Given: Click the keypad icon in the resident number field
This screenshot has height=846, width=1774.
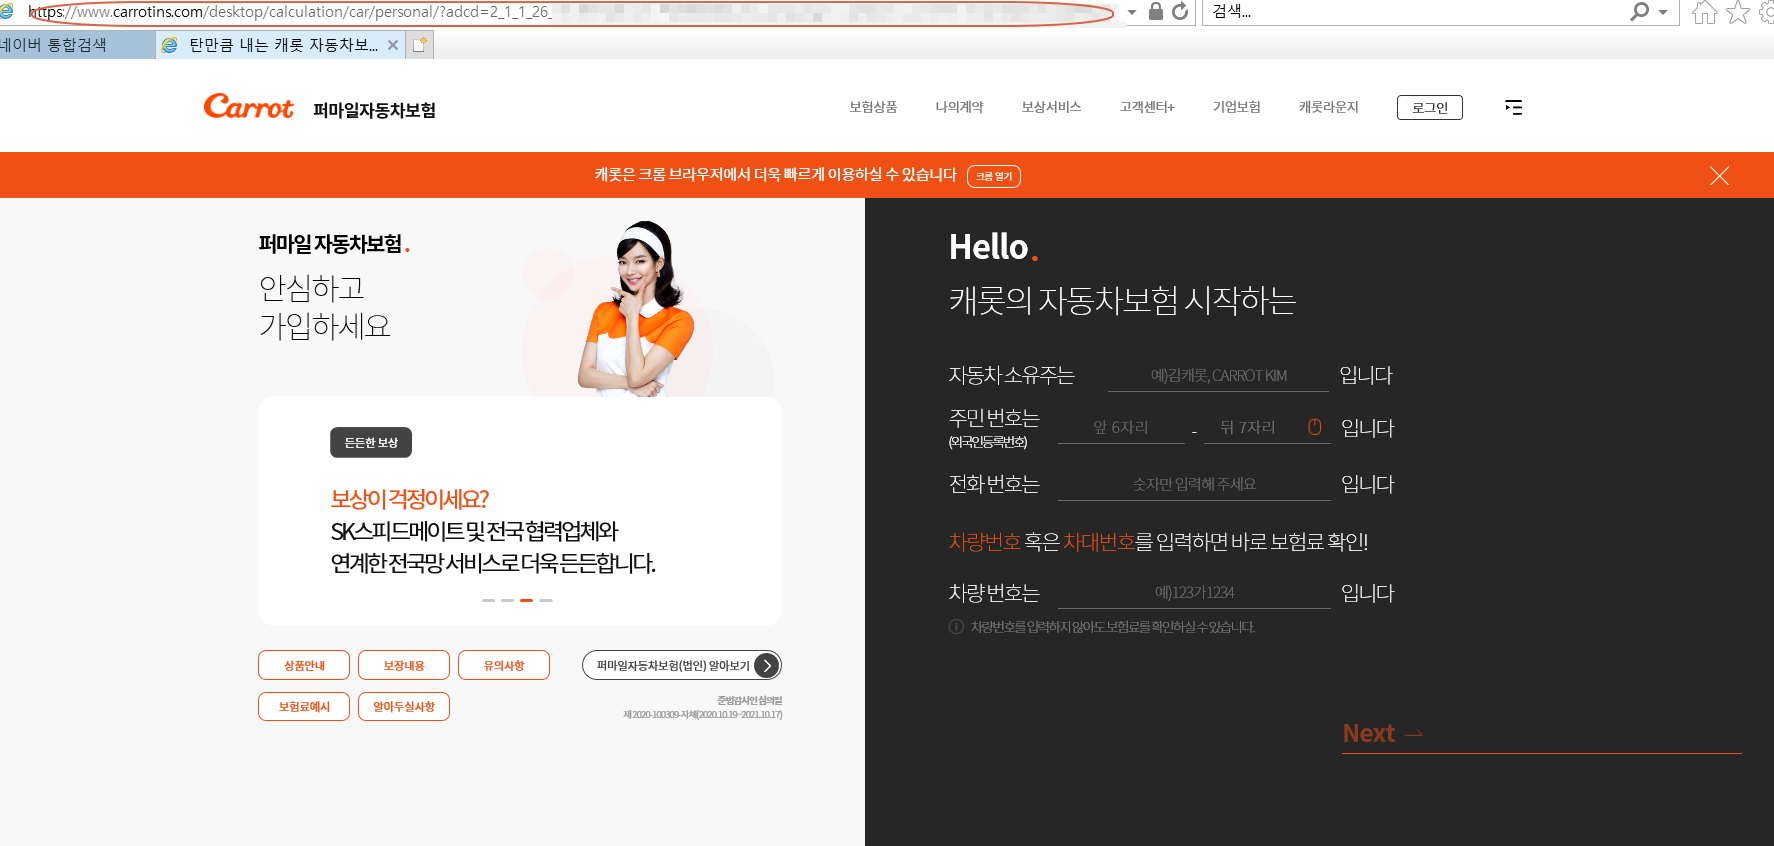Looking at the screenshot, I should click(x=1314, y=427).
